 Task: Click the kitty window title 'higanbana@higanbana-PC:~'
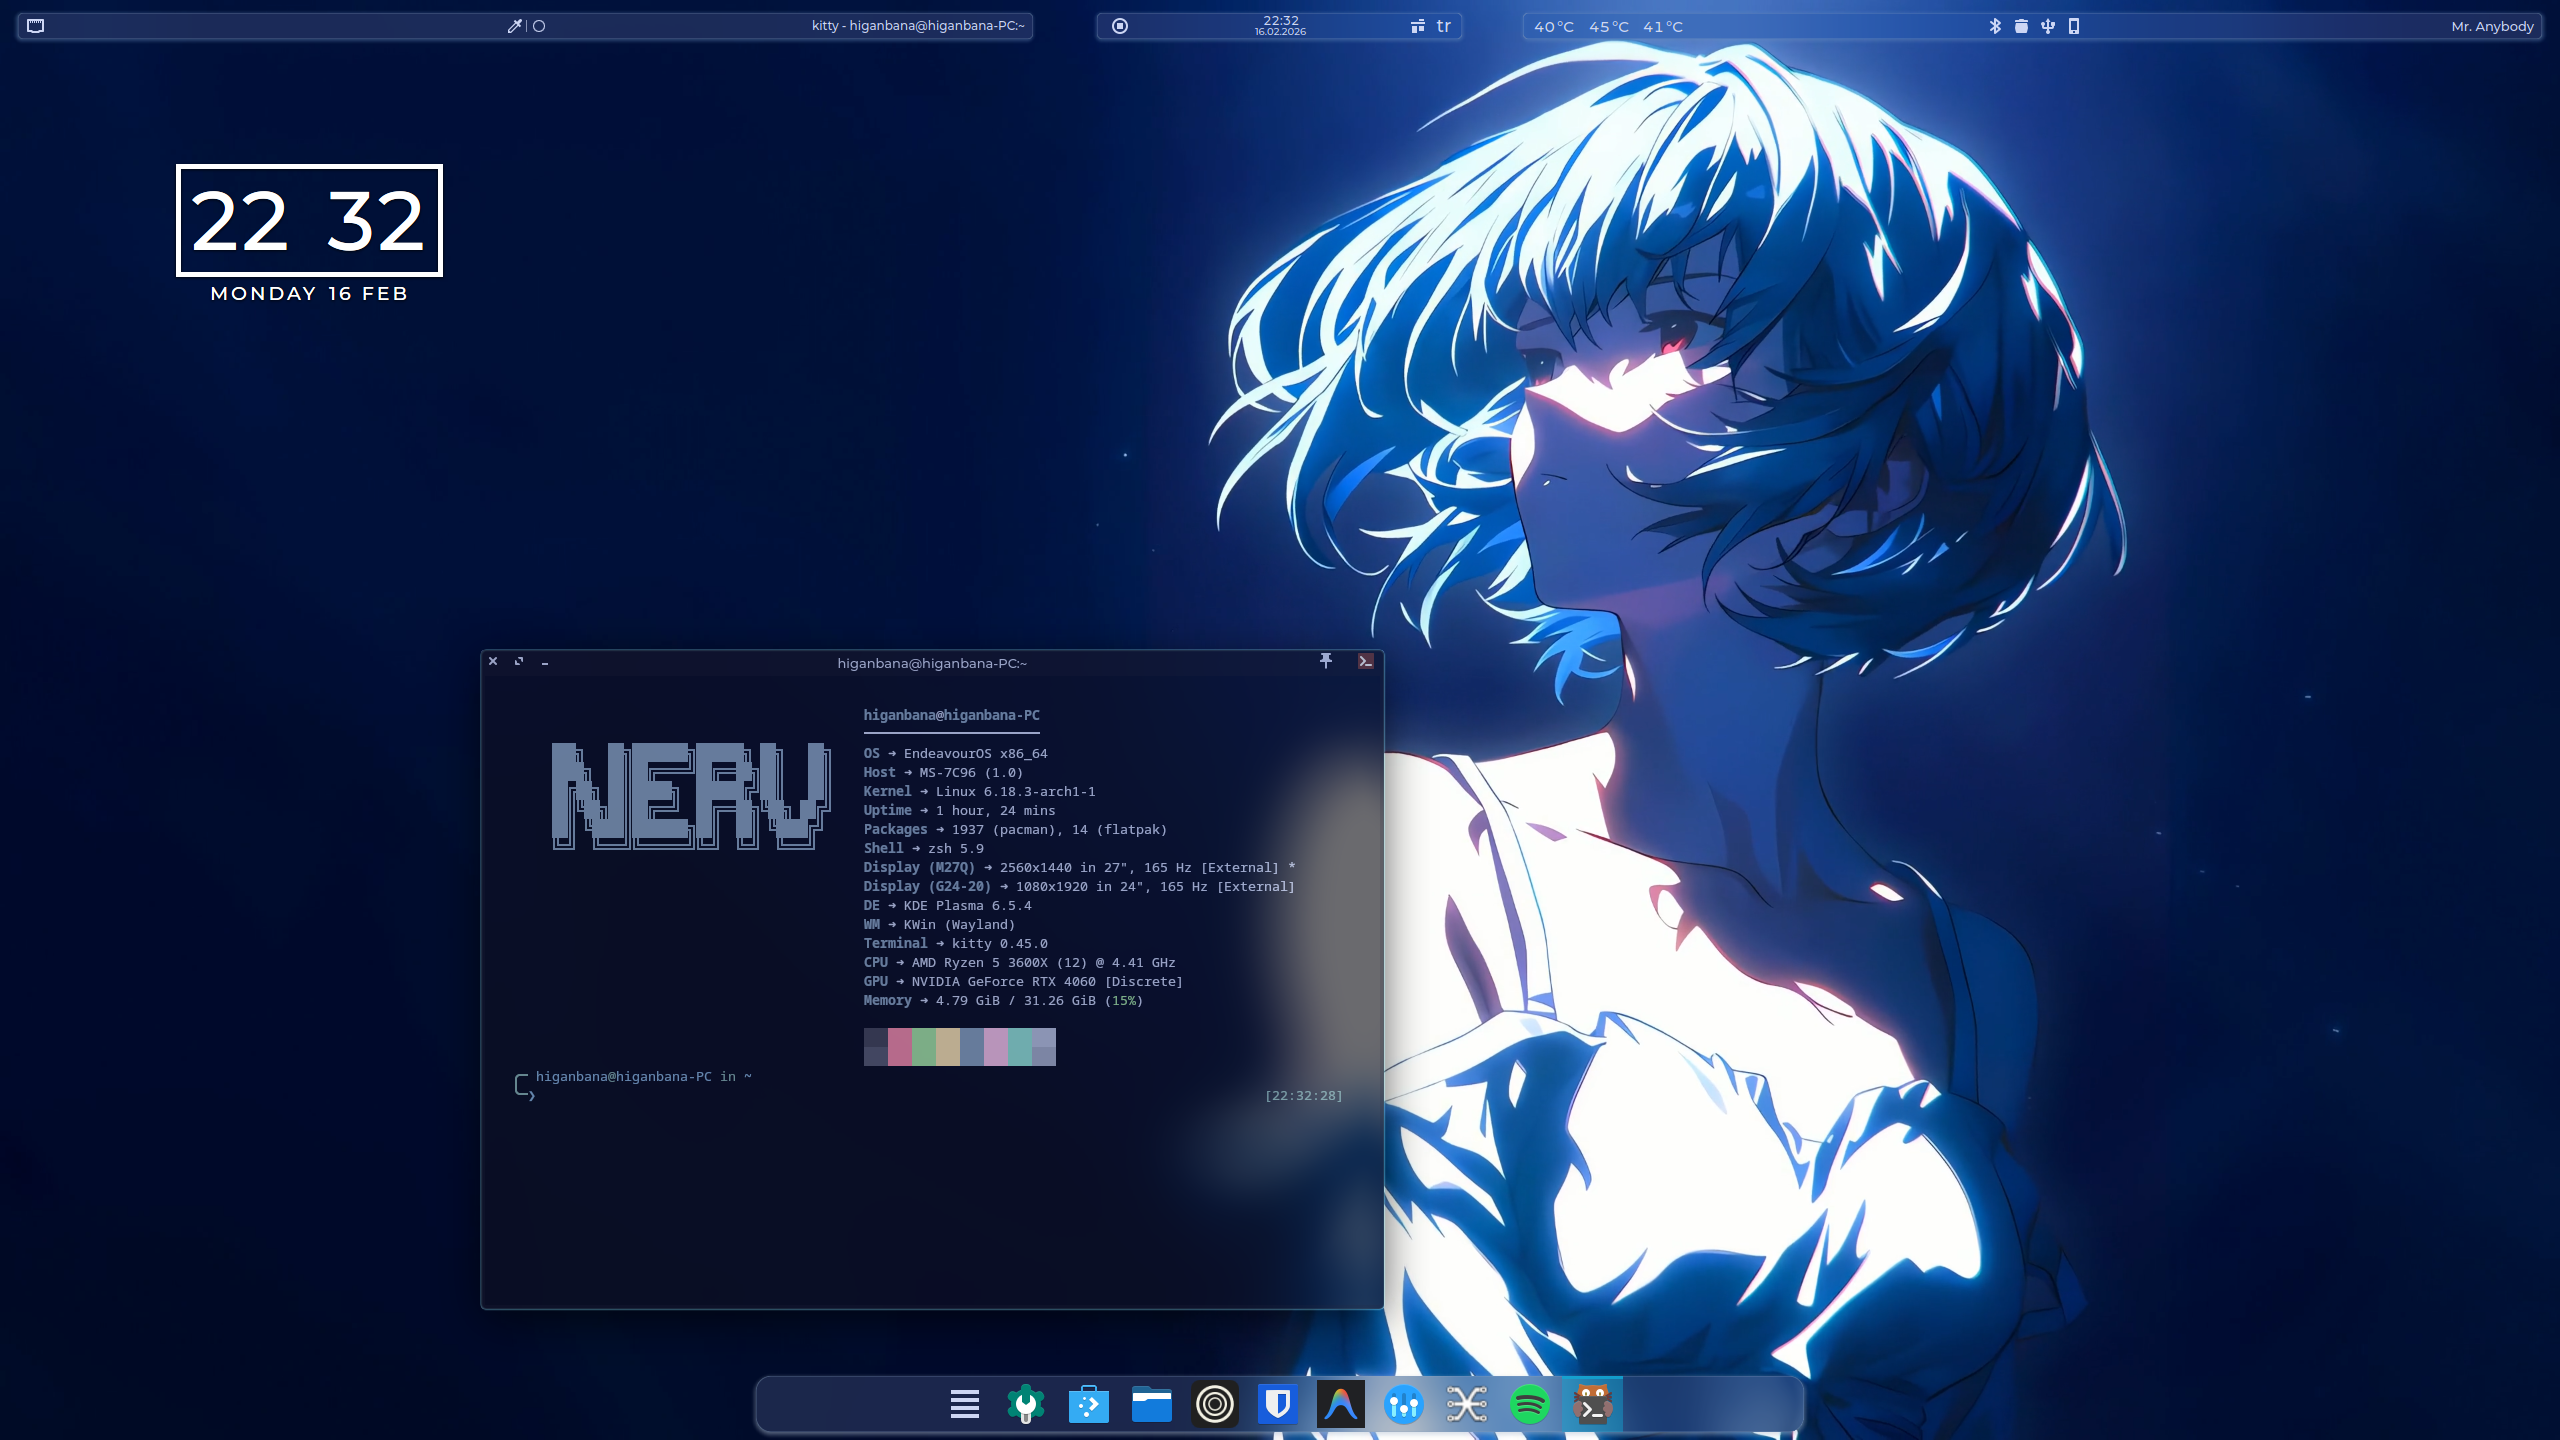point(932,663)
